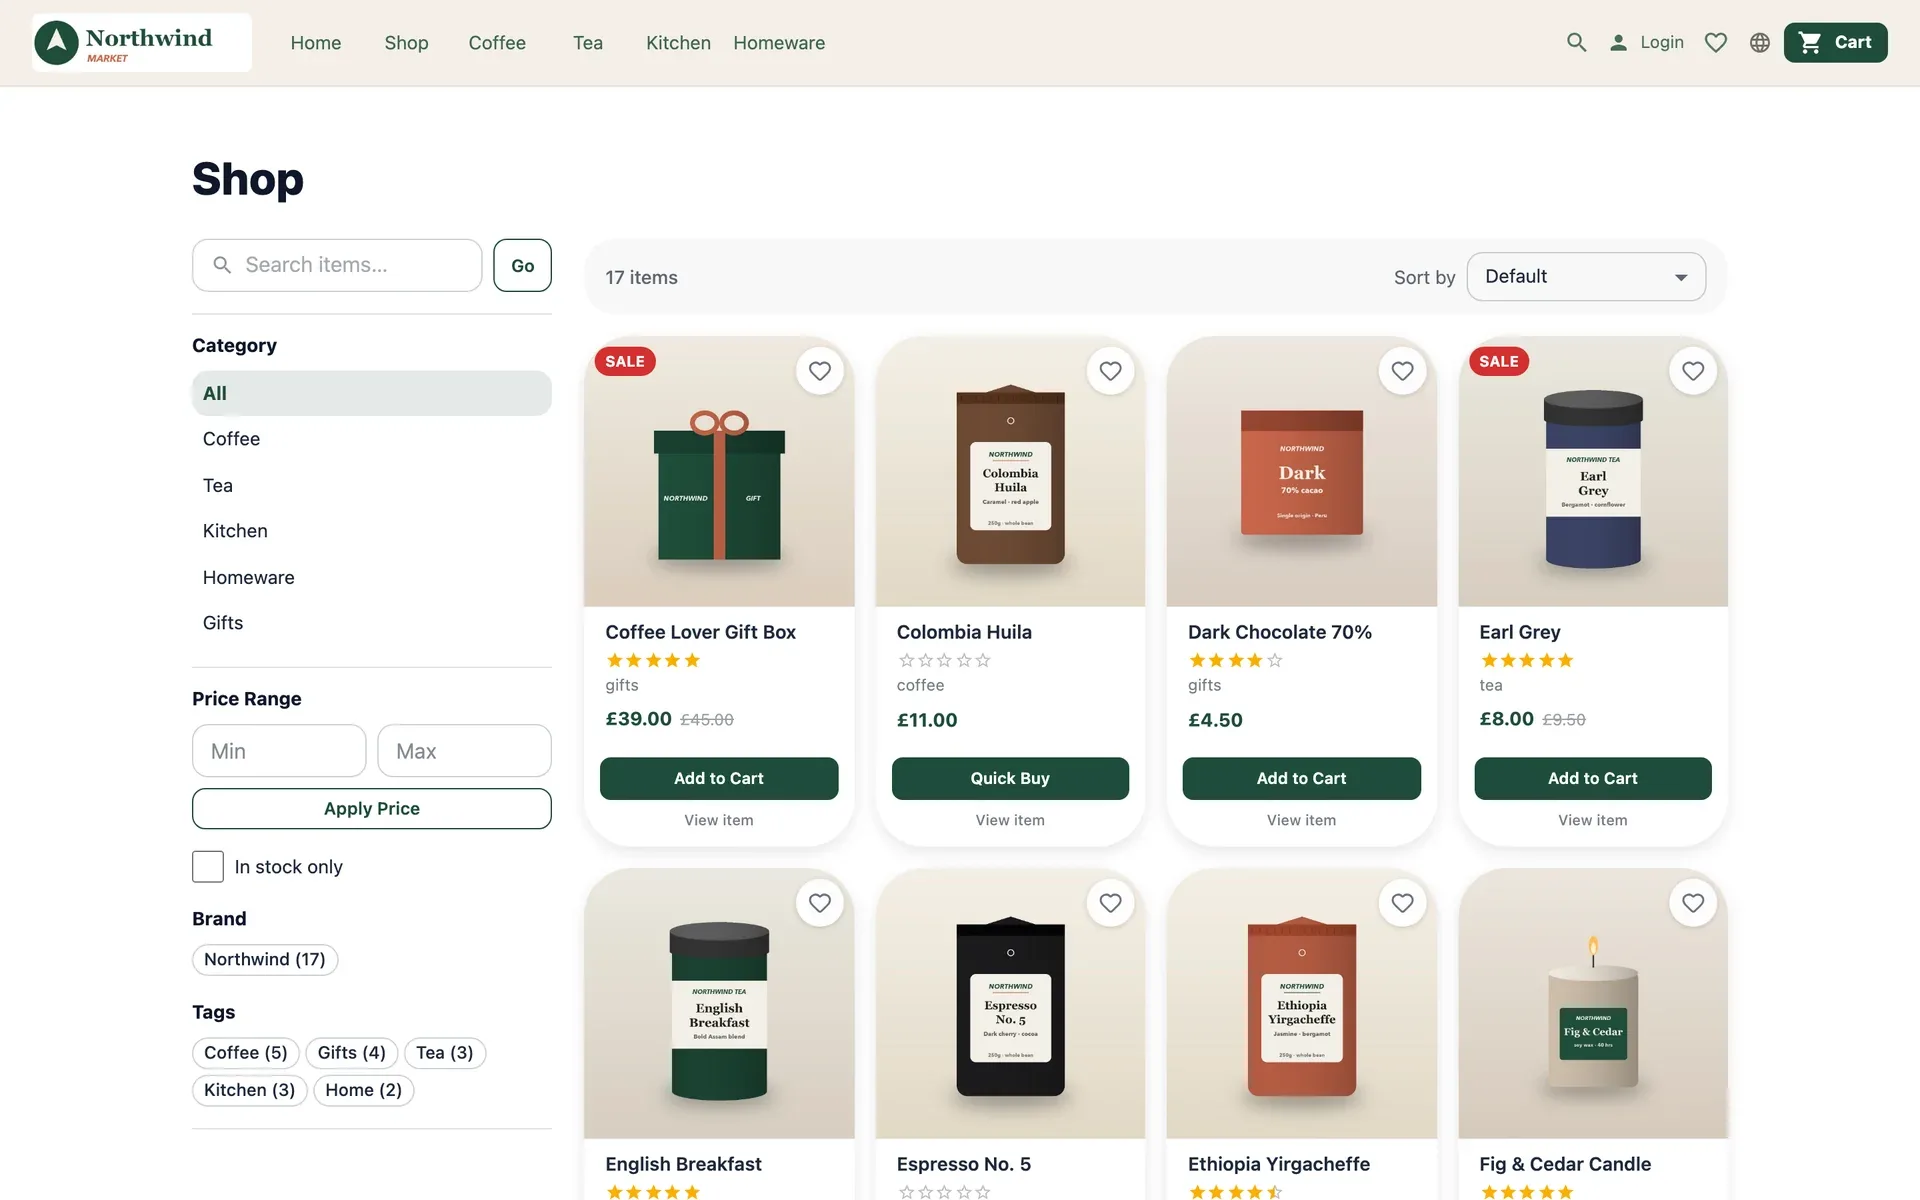Click the Go search button

(522, 265)
